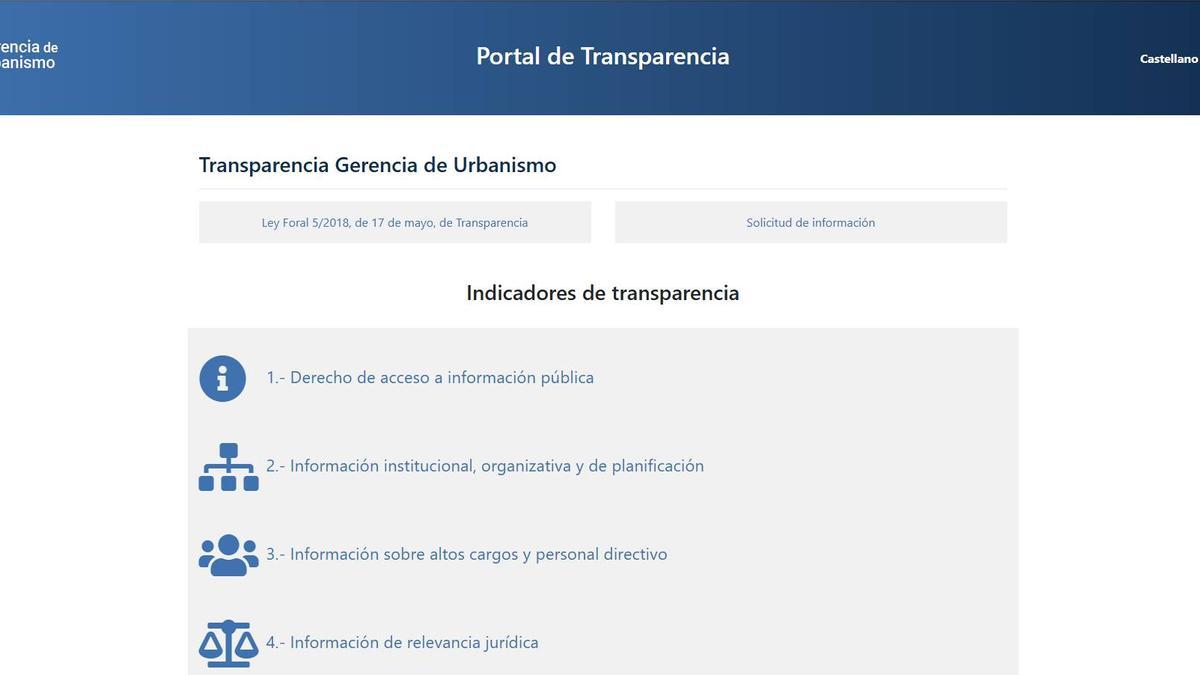
Task: Select Castellano language option
Action: (1168, 59)
